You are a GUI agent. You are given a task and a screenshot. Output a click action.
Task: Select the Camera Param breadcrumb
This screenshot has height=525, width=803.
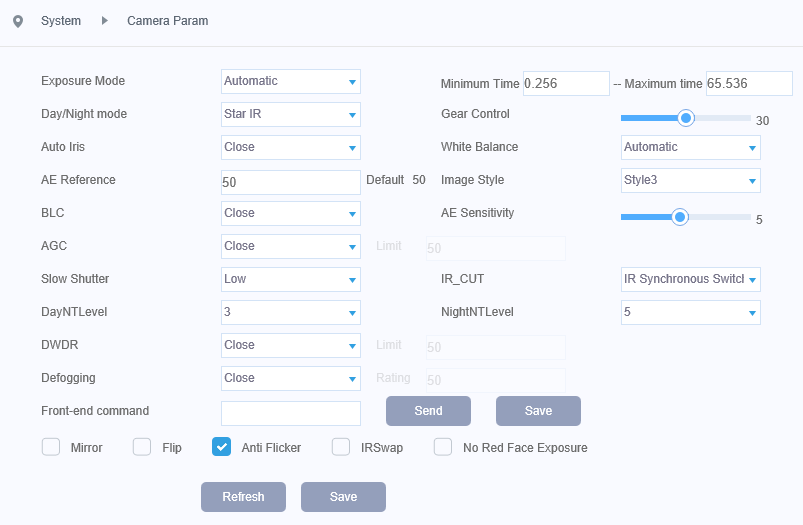[x=167, y=21]
